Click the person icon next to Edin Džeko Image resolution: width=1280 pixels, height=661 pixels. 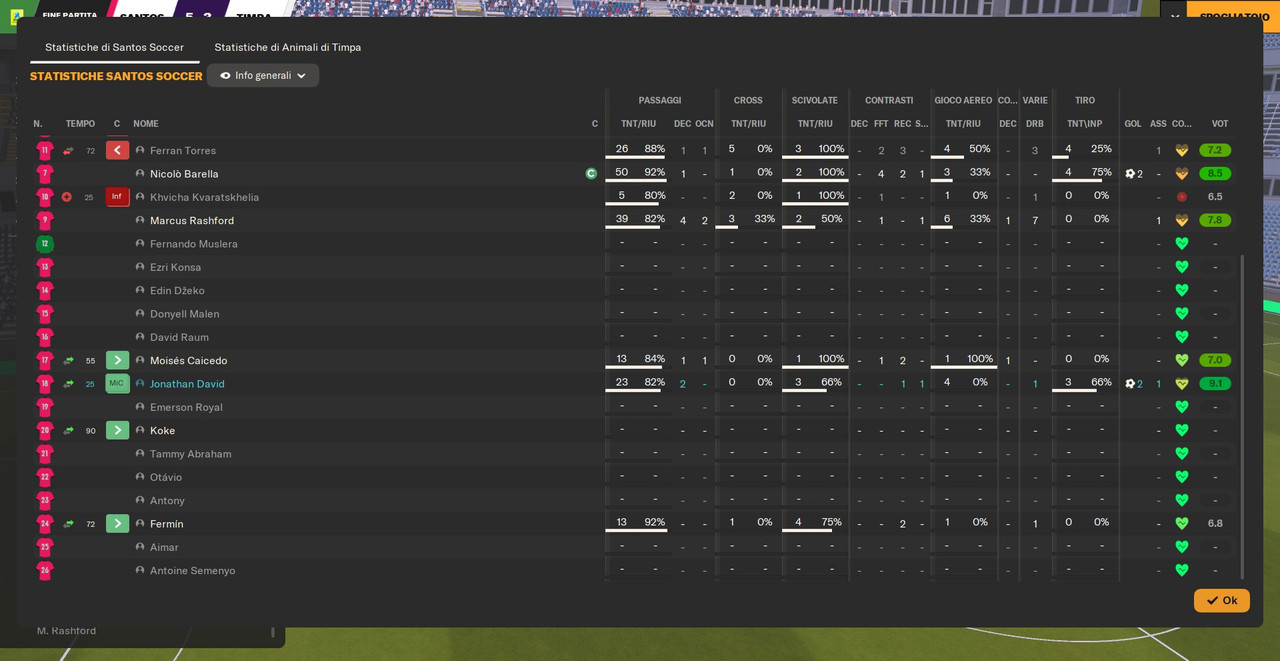click(x=140, y=290)
